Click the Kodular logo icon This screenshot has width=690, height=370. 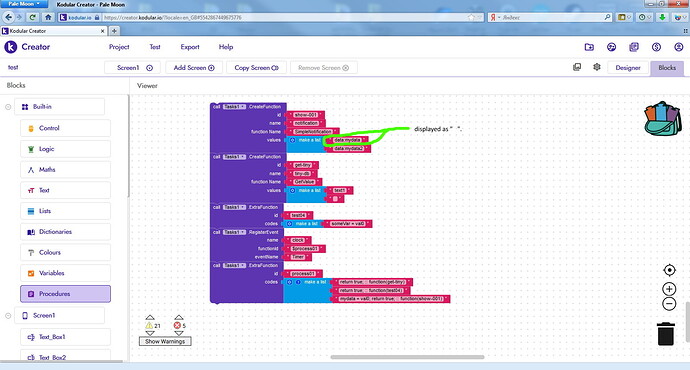pyautogui.click(x=11, y=47)
